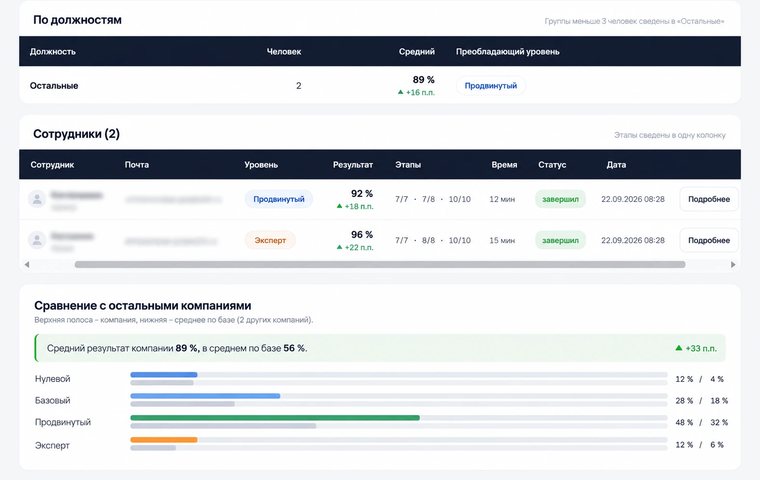The height and width of the screenshot is (480, 760).
Task: Click the second employee's avatar icon
Action: pos(37,240)
